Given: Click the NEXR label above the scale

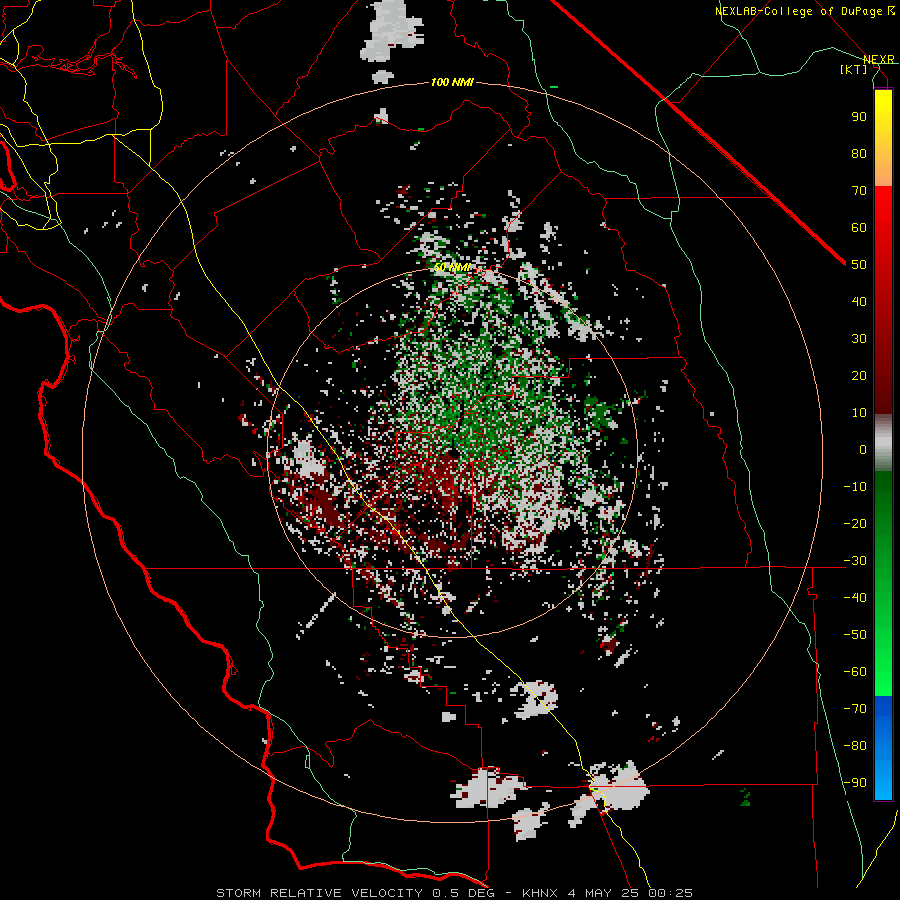Looking at the screenshot, I should click(x=879, y=59).
